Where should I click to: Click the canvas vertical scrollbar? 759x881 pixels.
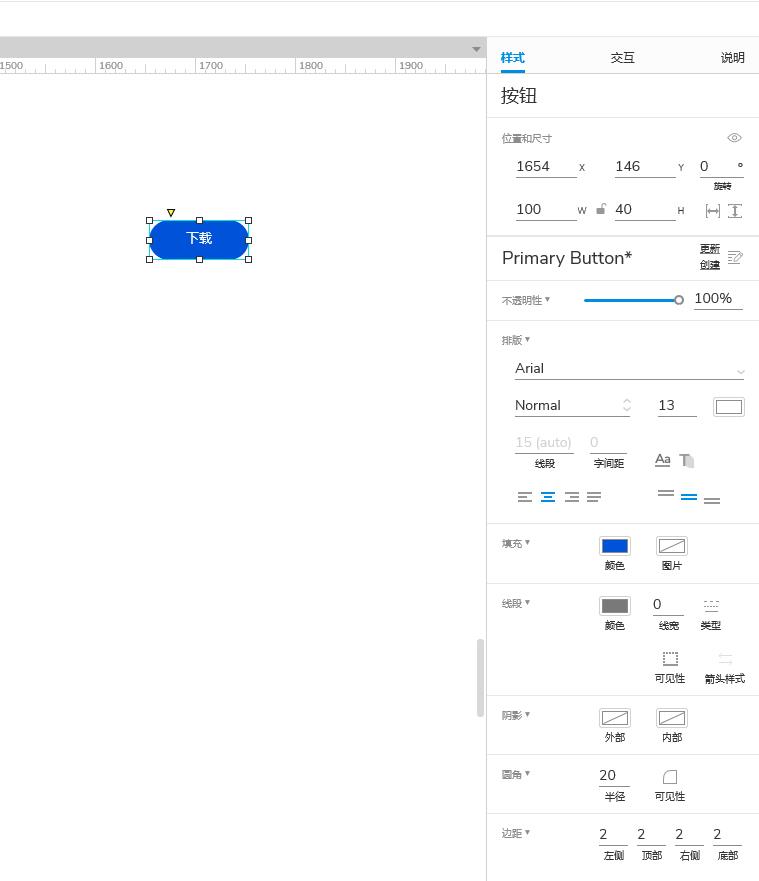(x=480, y=678)
